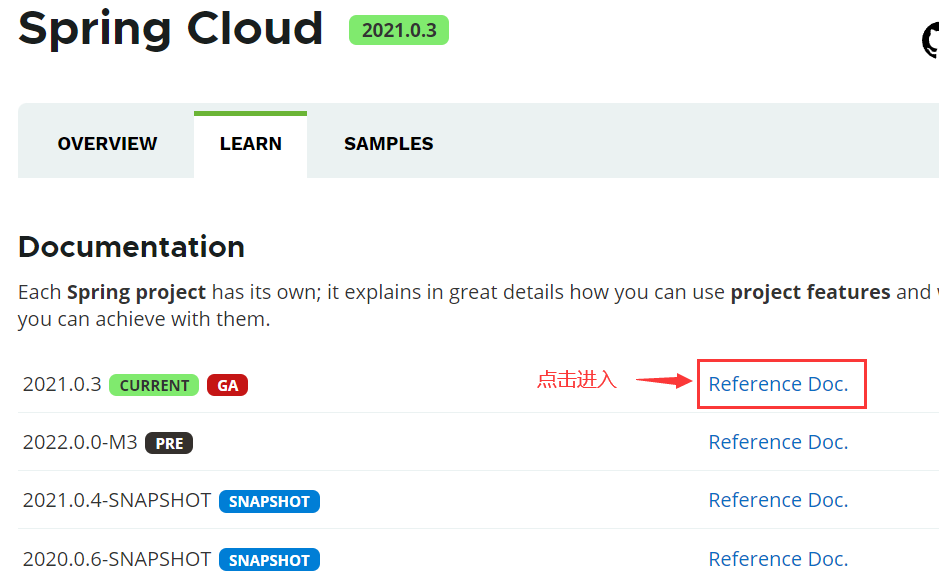Open Reference Doc for 2022.0.0-M3

point(778,442)
